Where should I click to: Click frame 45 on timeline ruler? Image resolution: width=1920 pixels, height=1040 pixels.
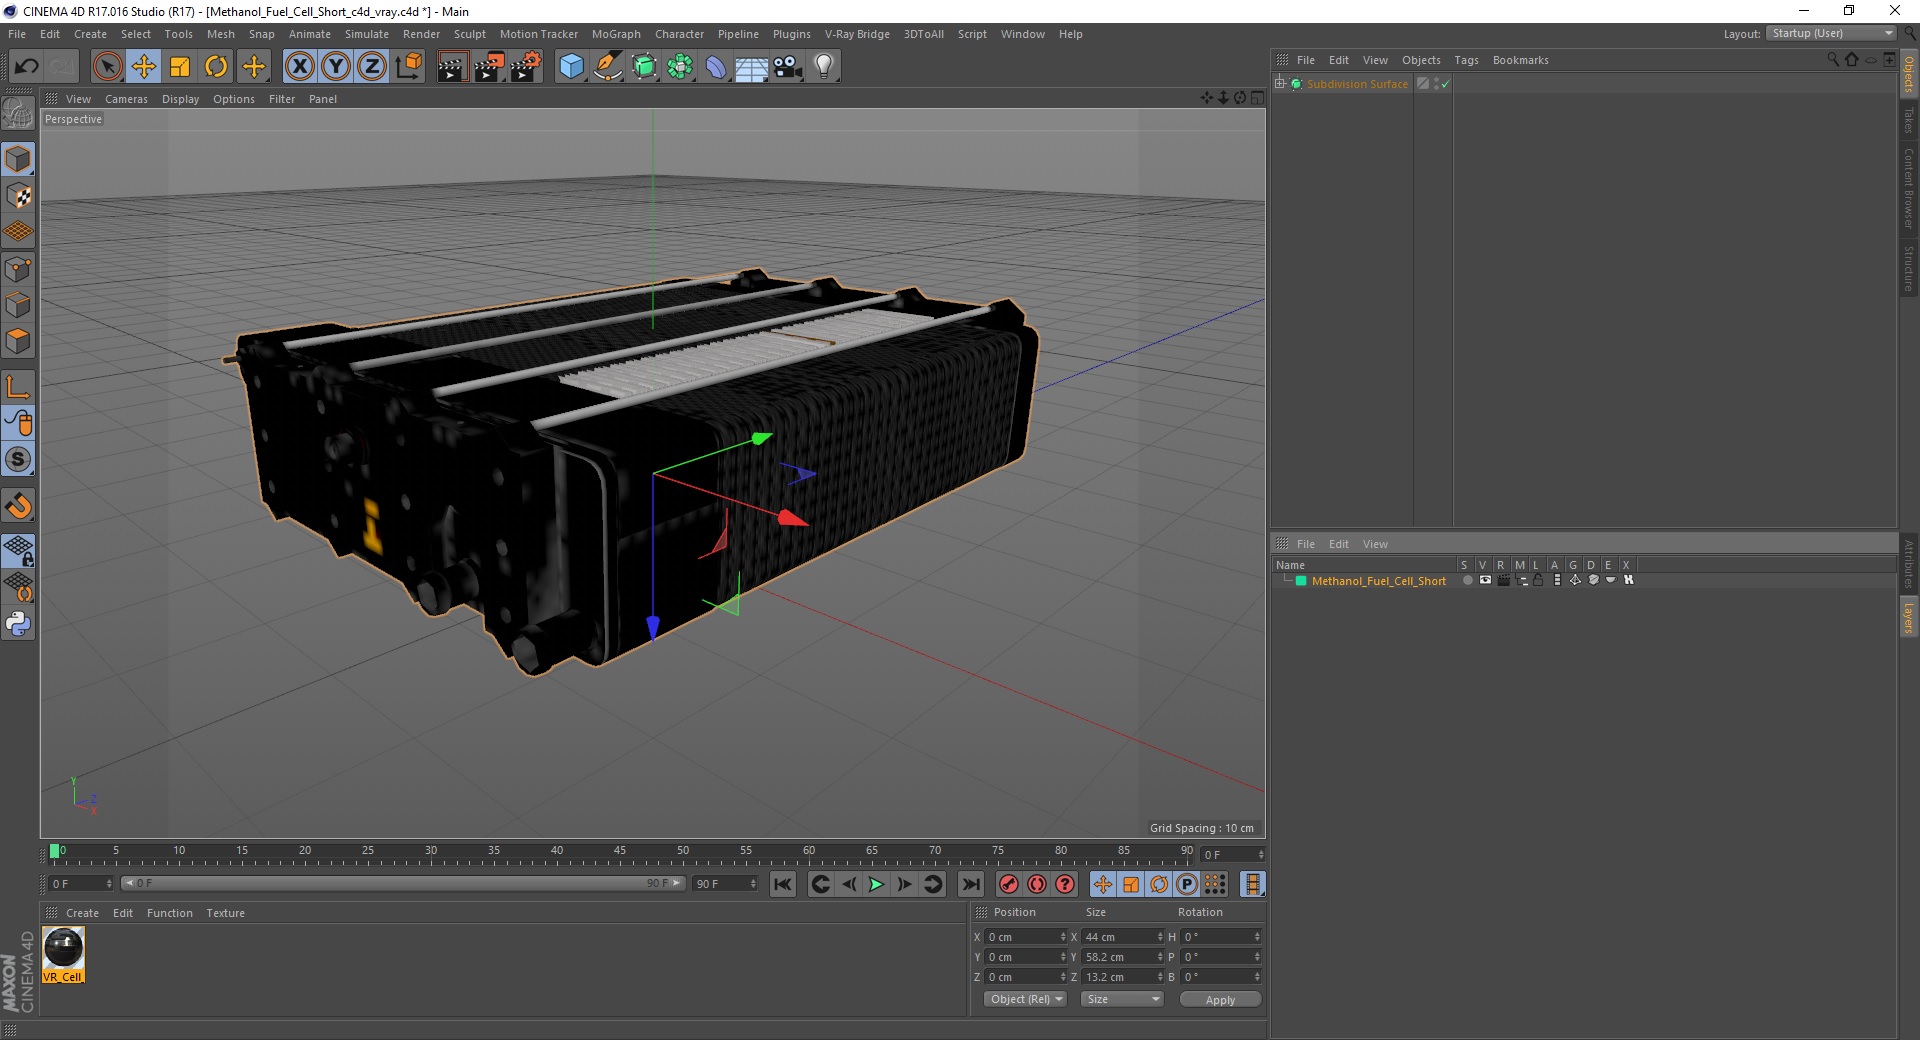(620, 851)
